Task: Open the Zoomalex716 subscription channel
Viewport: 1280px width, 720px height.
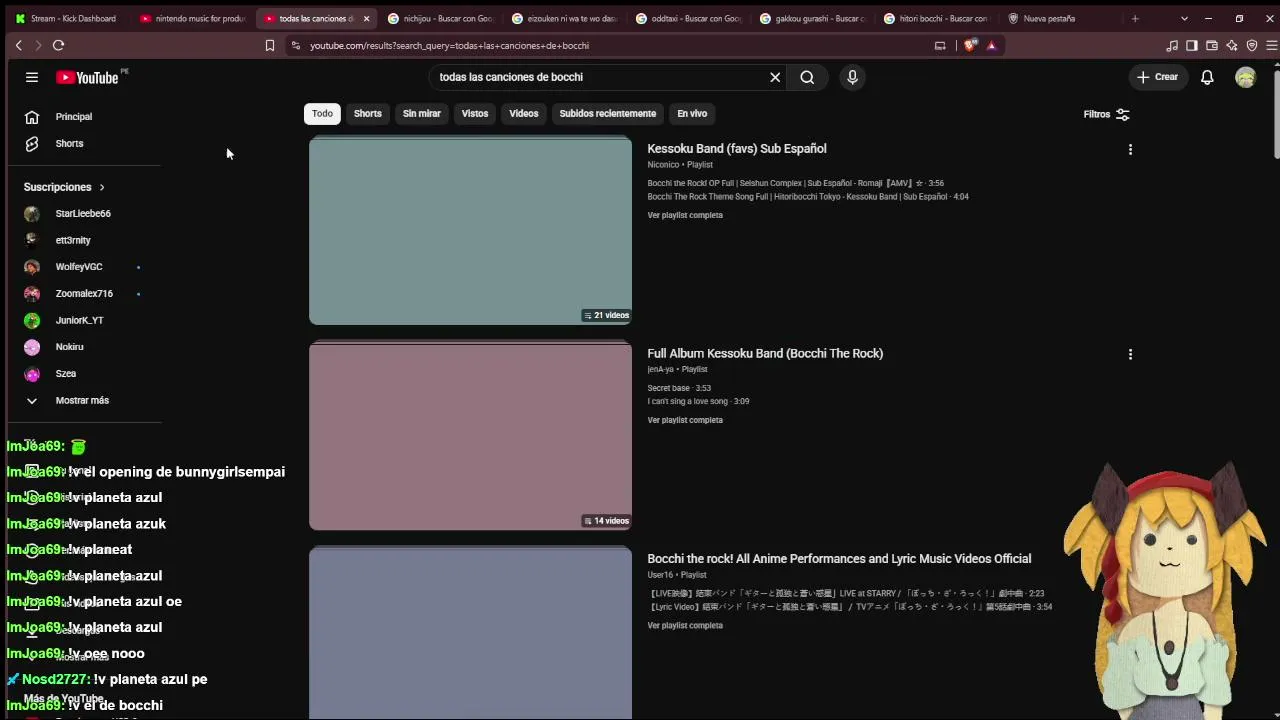Action: coord(83,294)
